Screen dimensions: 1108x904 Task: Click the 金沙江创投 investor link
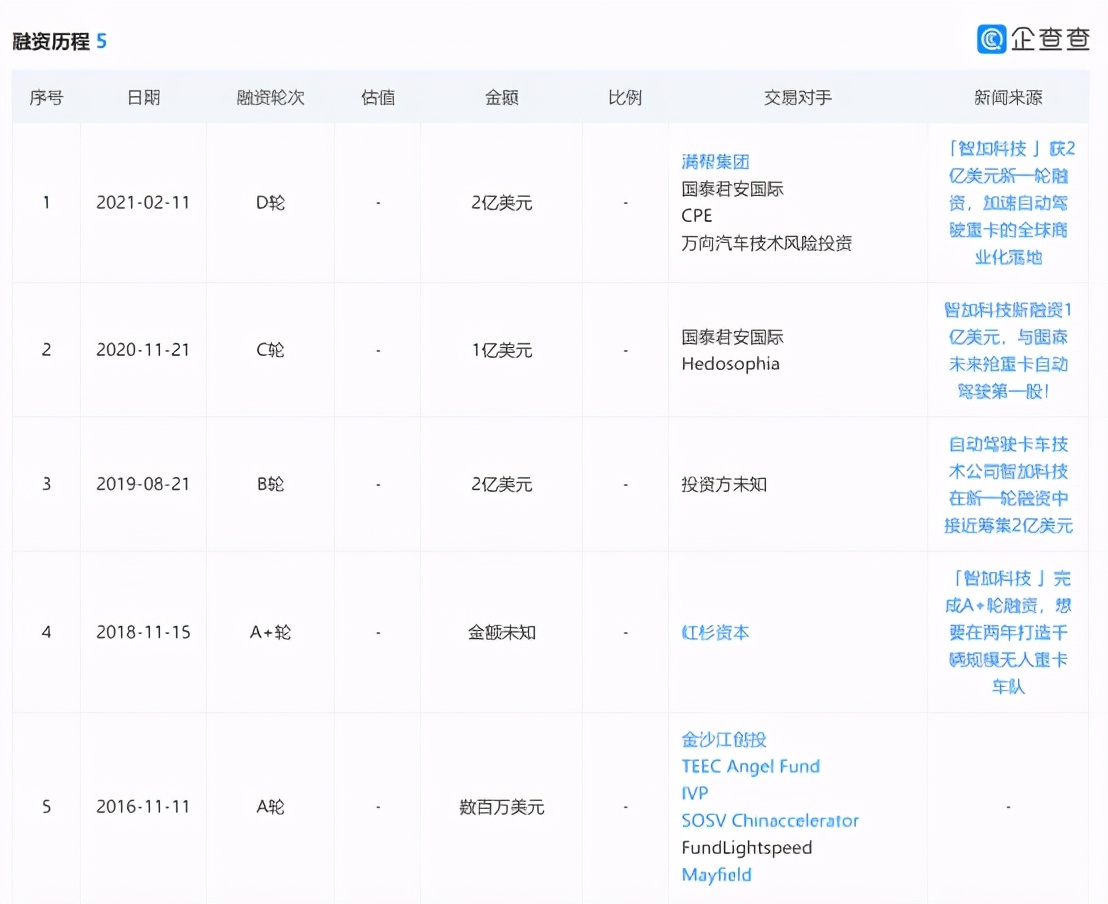(x=724, y=739)
